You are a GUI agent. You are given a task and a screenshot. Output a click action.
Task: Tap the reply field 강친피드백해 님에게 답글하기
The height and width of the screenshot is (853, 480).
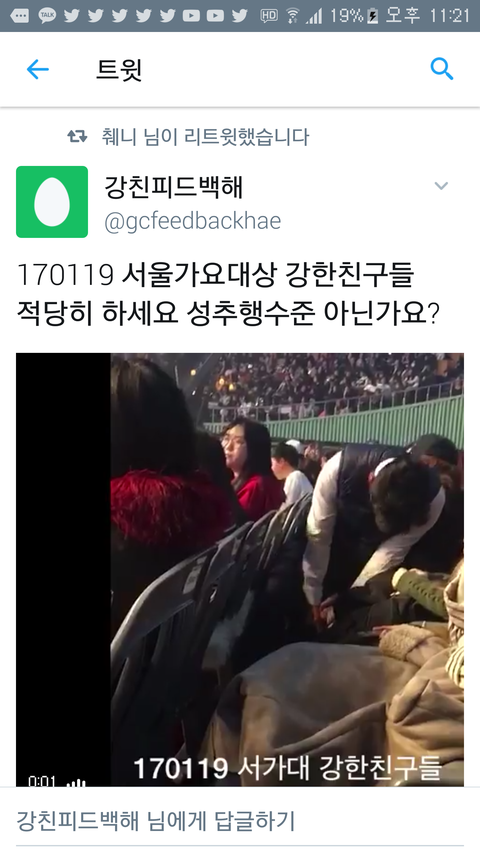[x=240, y=820]
